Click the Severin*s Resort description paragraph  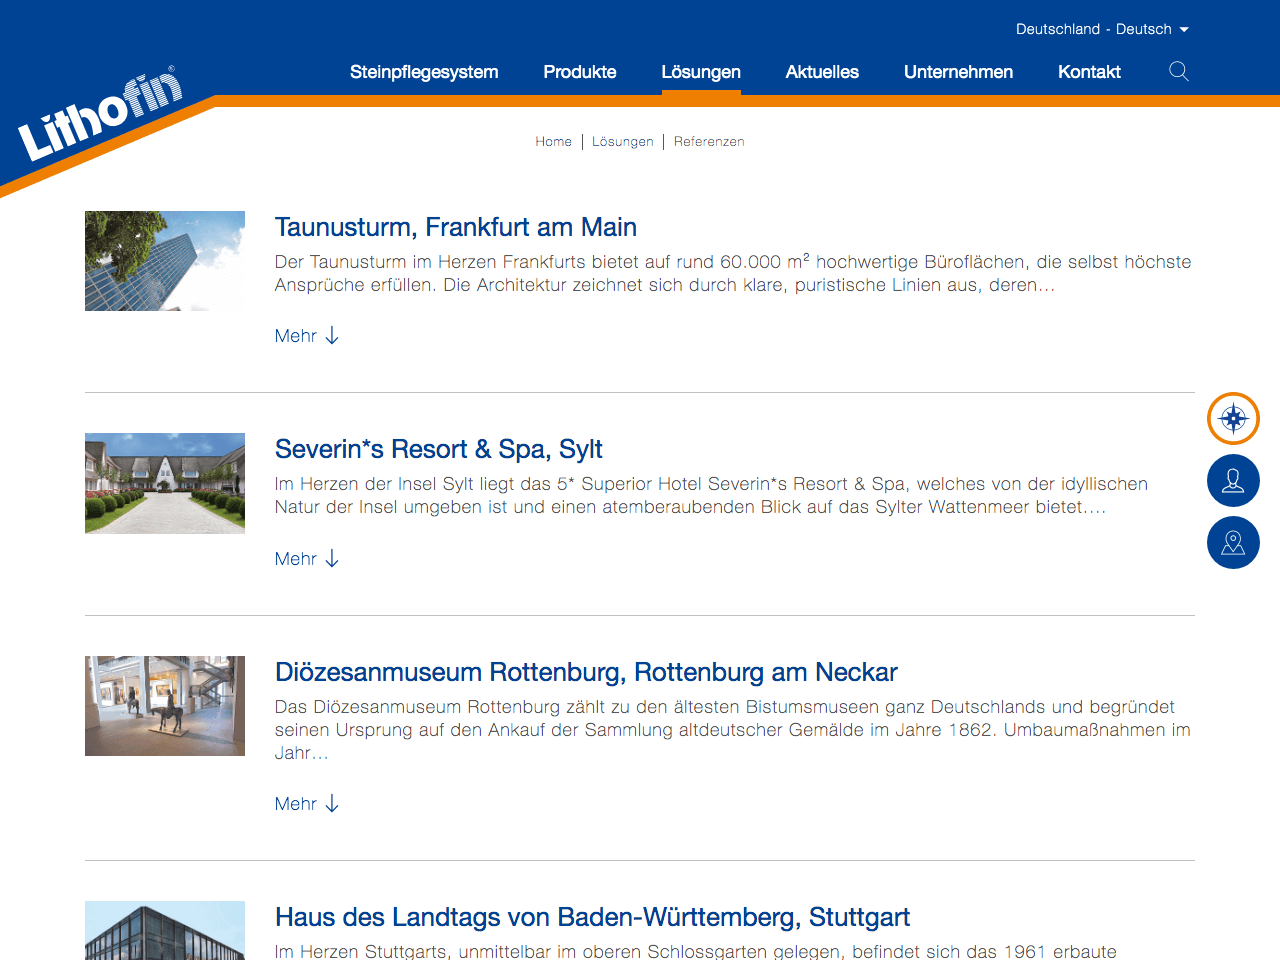tap(711, 495)
